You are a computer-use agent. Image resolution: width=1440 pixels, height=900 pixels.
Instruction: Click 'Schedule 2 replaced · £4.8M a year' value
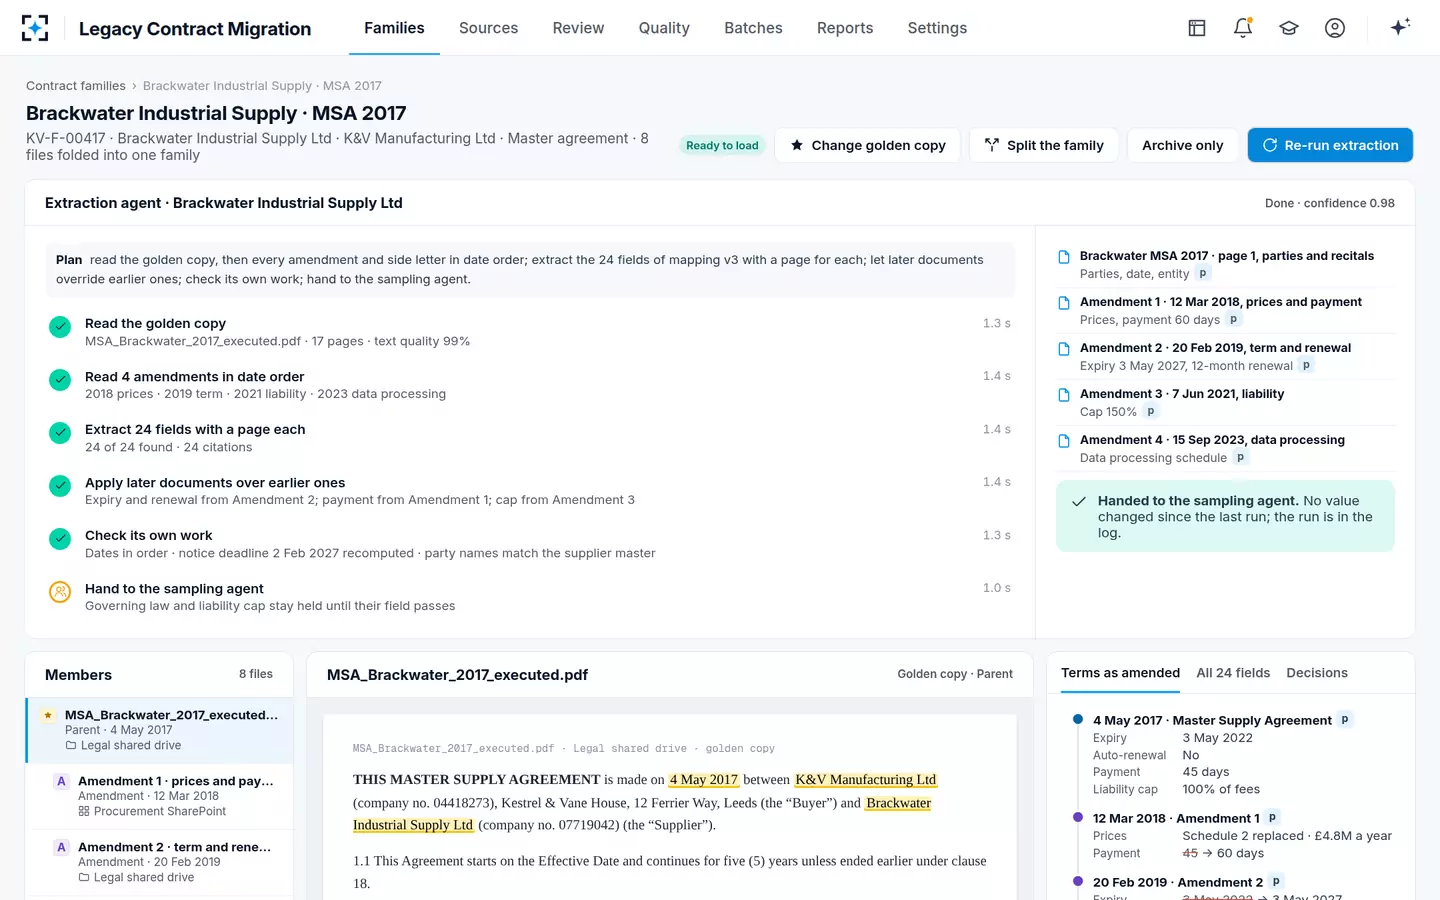point(1287,836)
